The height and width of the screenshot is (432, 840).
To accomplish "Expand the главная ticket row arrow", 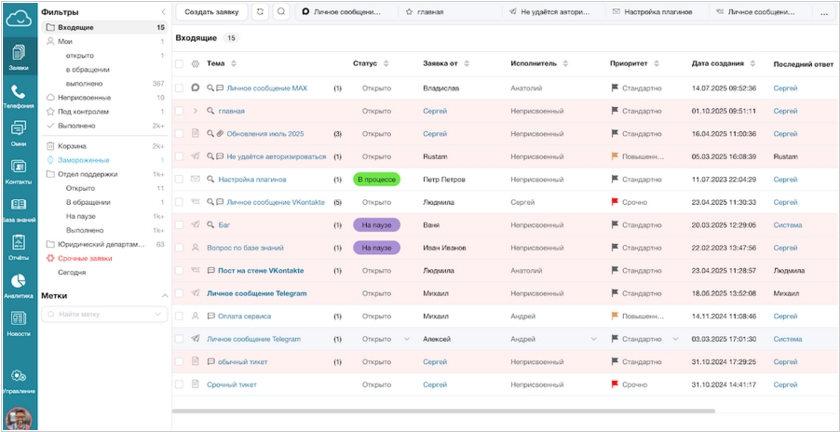I will point(196,111).
